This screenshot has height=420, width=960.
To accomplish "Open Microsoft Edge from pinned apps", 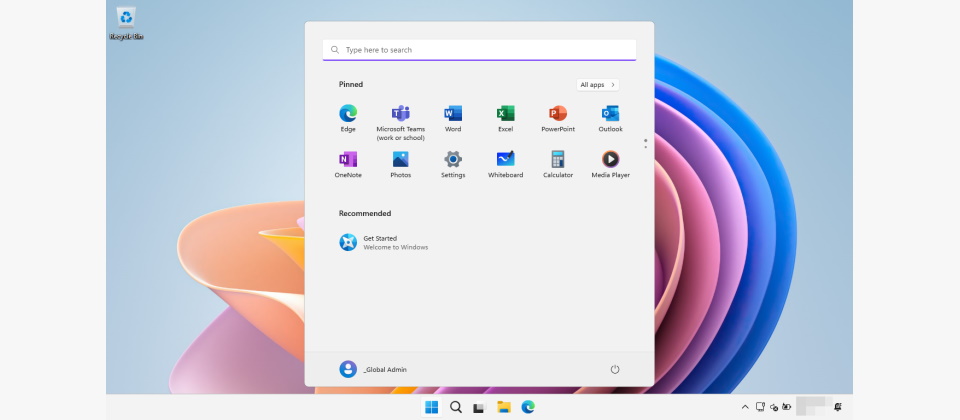I will 348,113.
